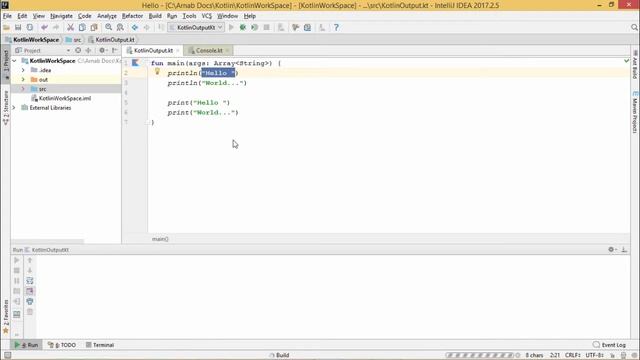
Task: Click the print icon in Run console
Action: (30, 301)
